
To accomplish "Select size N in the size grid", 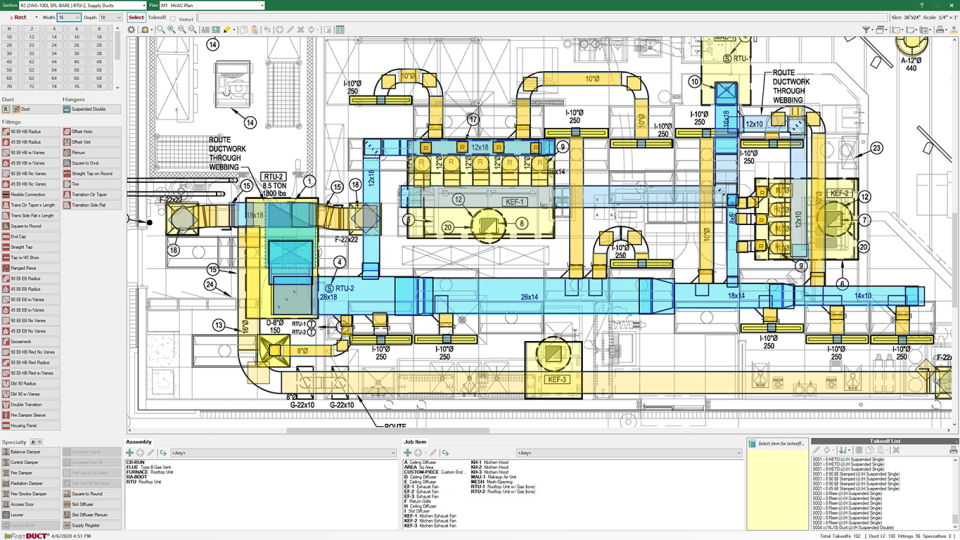I will [x=9, y=29].
